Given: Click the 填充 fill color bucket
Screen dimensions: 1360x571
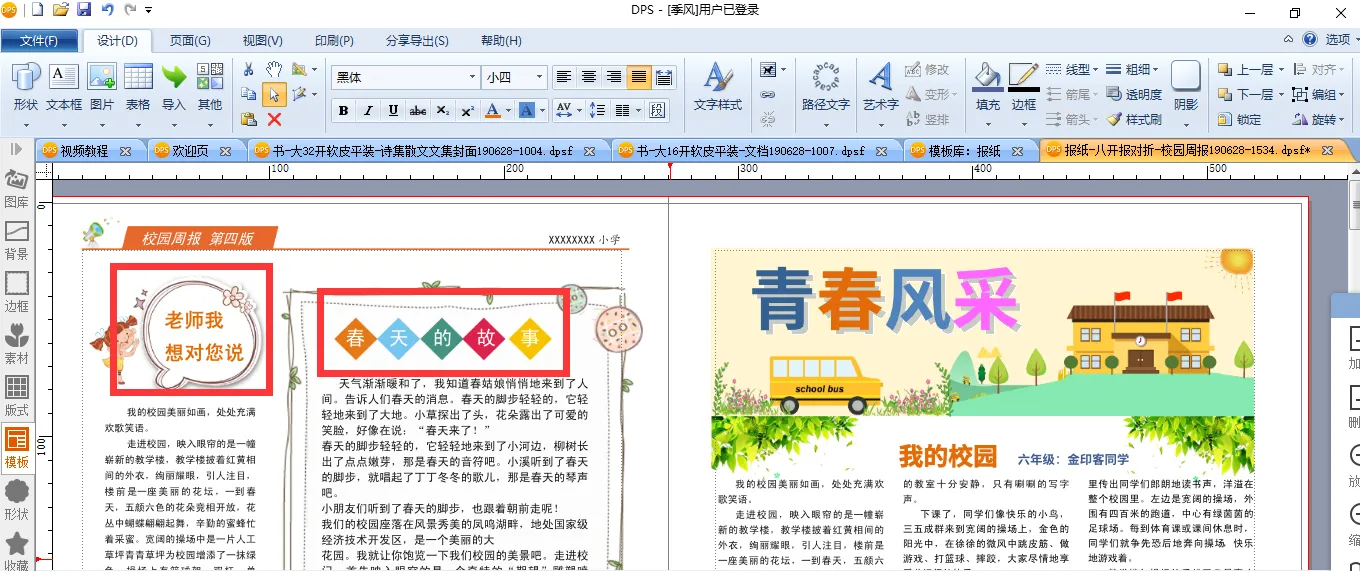Looking at the screenshot, I should [987, 86].
